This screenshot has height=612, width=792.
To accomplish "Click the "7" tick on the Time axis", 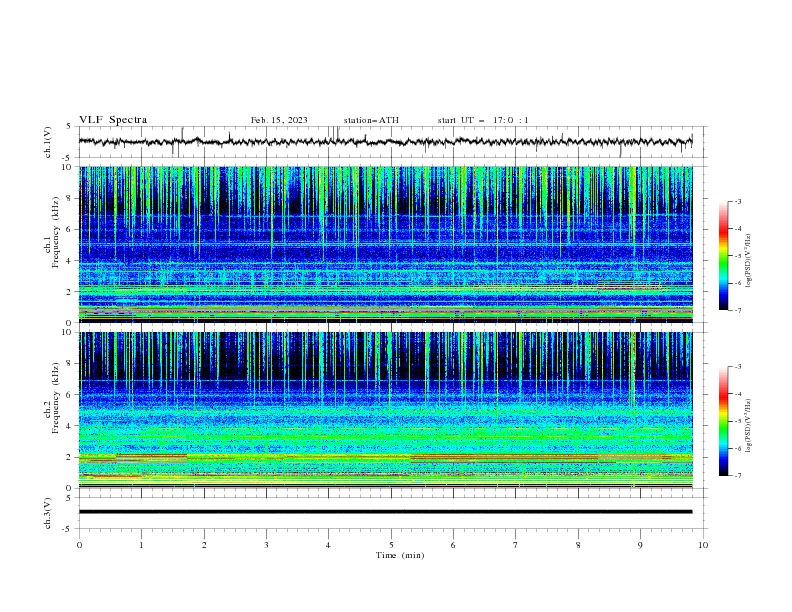I will pyautogui.click(x=516, y=545).
